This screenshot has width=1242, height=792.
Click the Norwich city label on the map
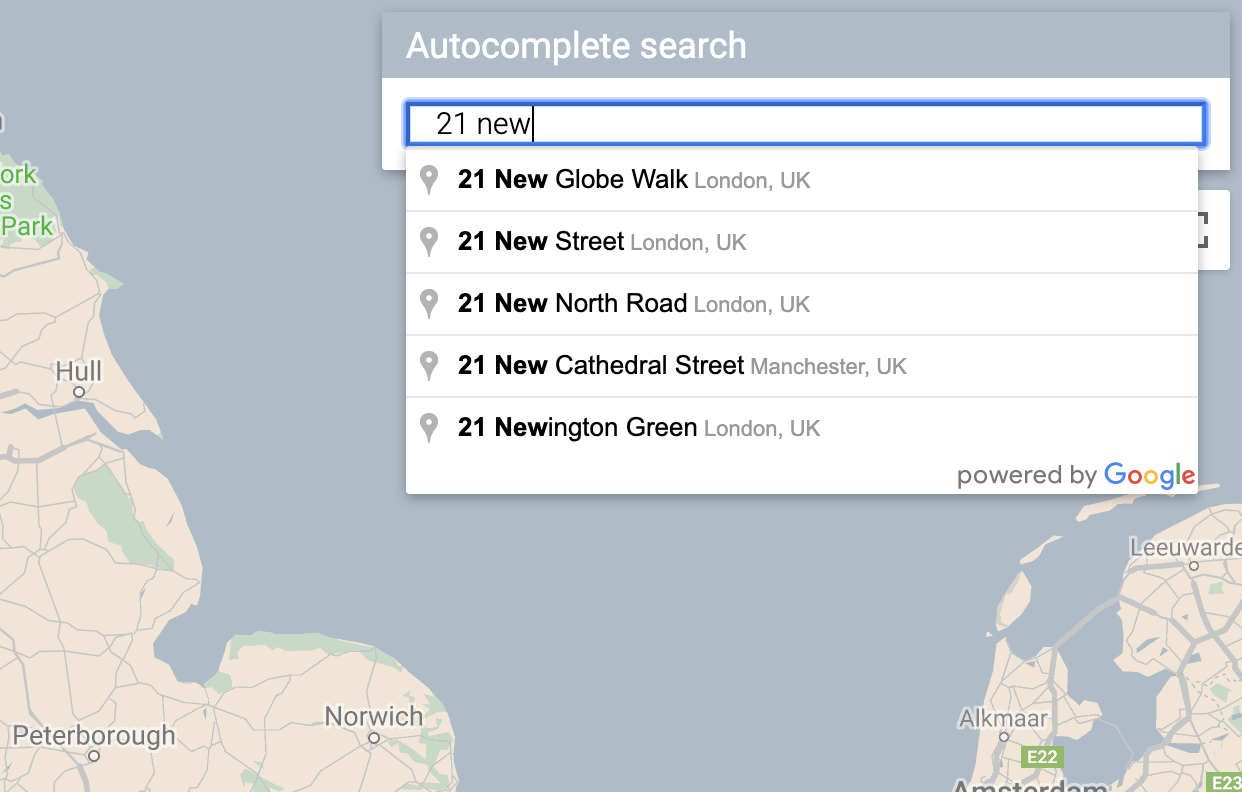click(x=373, y=717)
